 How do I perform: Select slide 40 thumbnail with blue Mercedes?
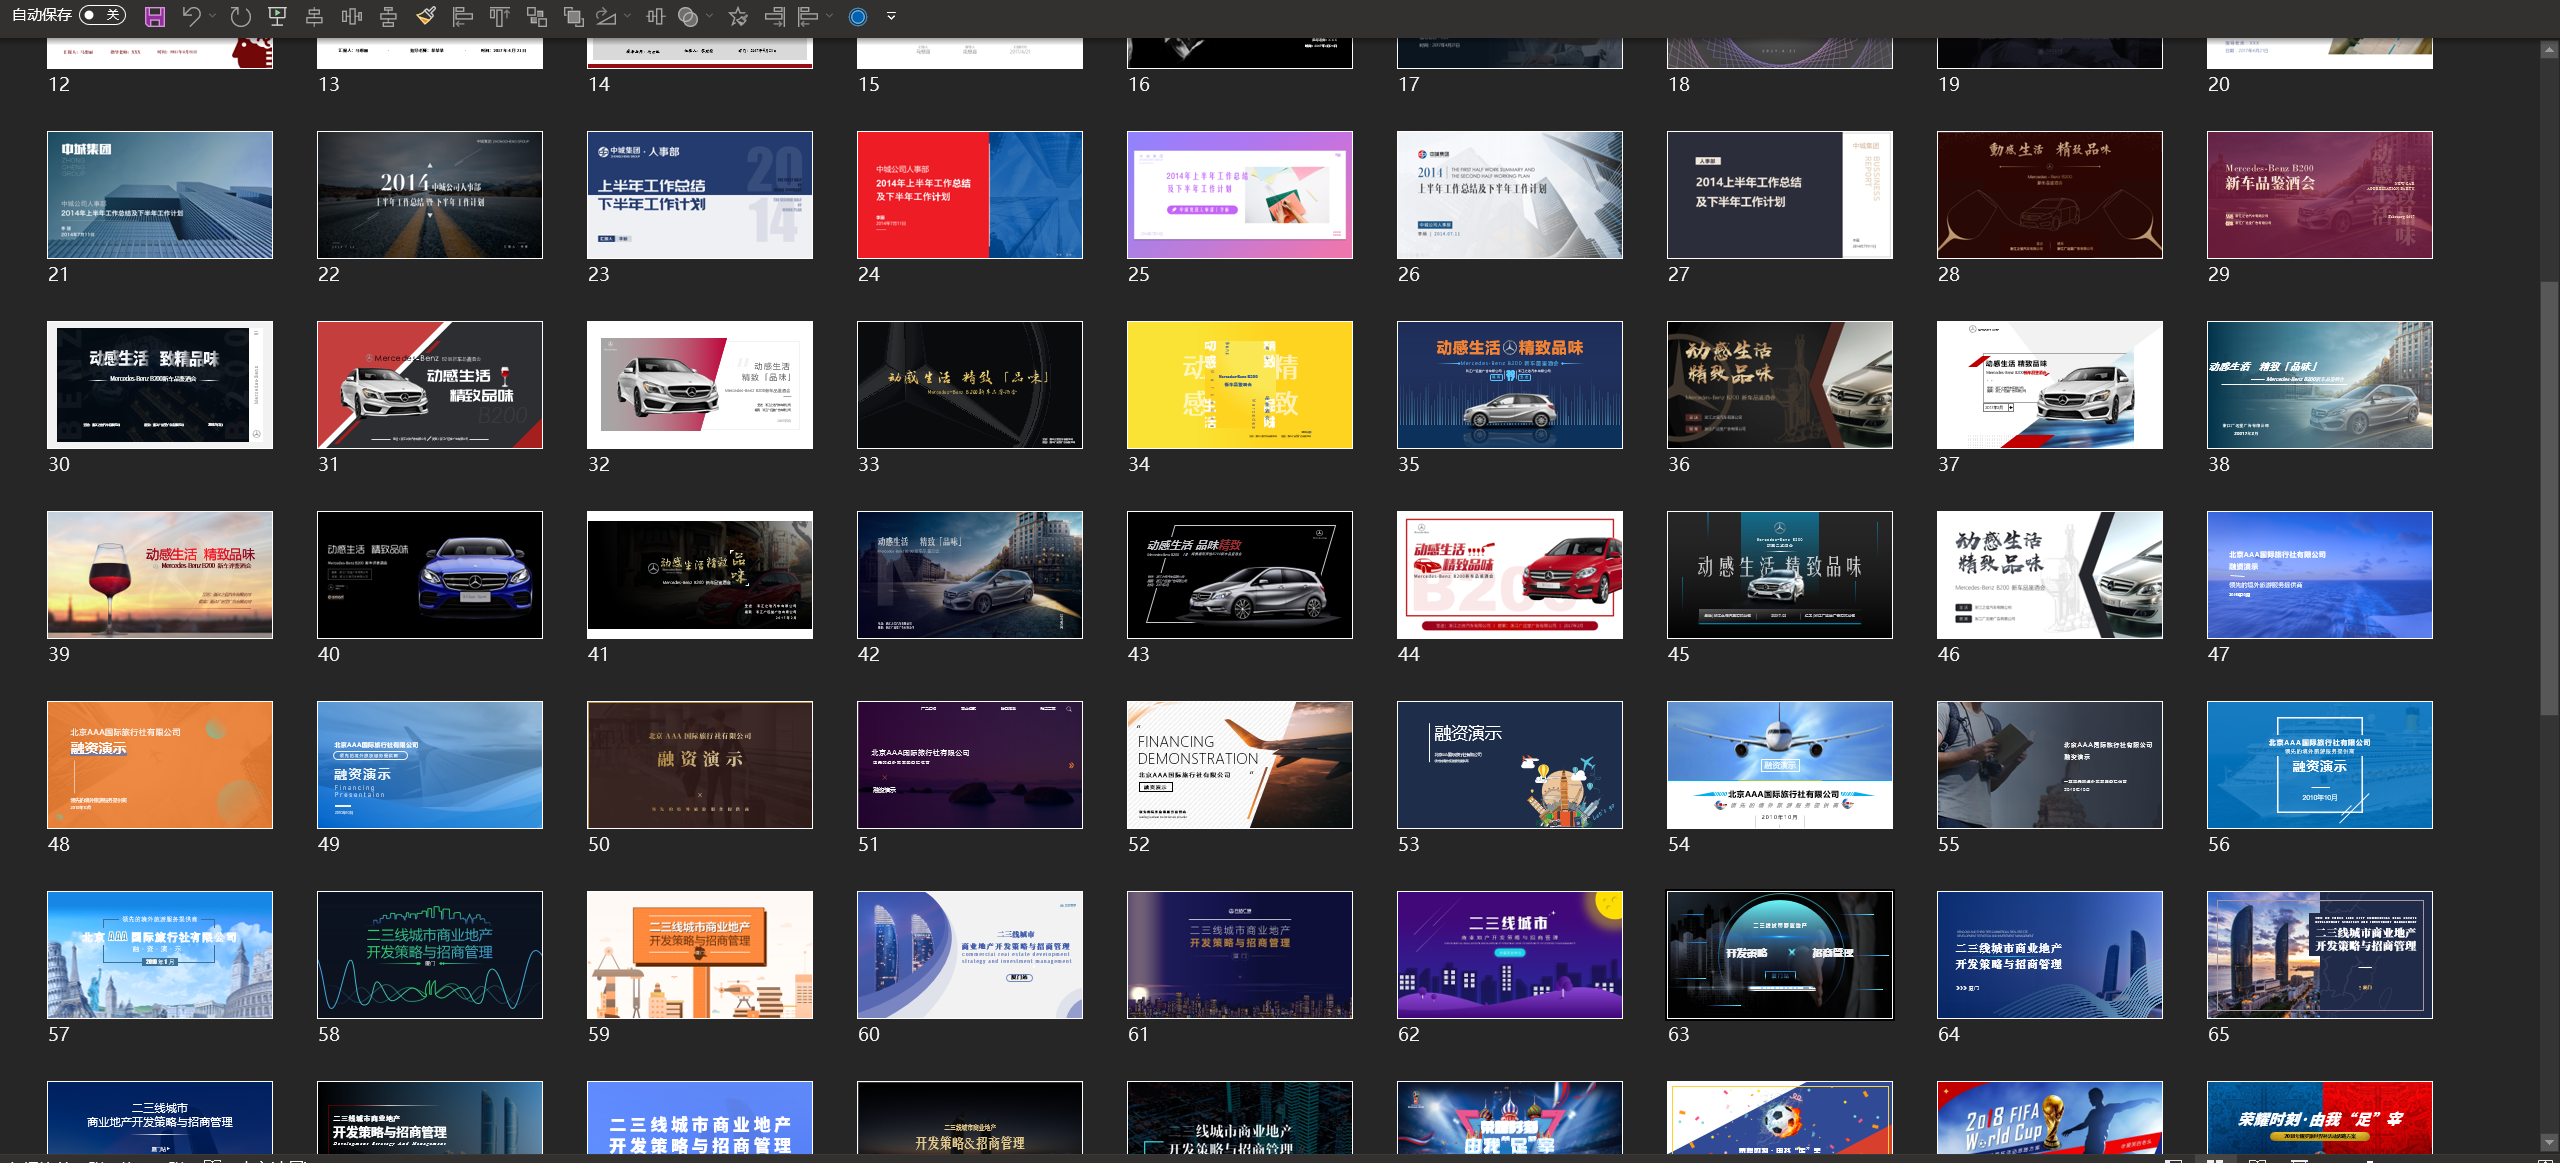pos(430,575)
